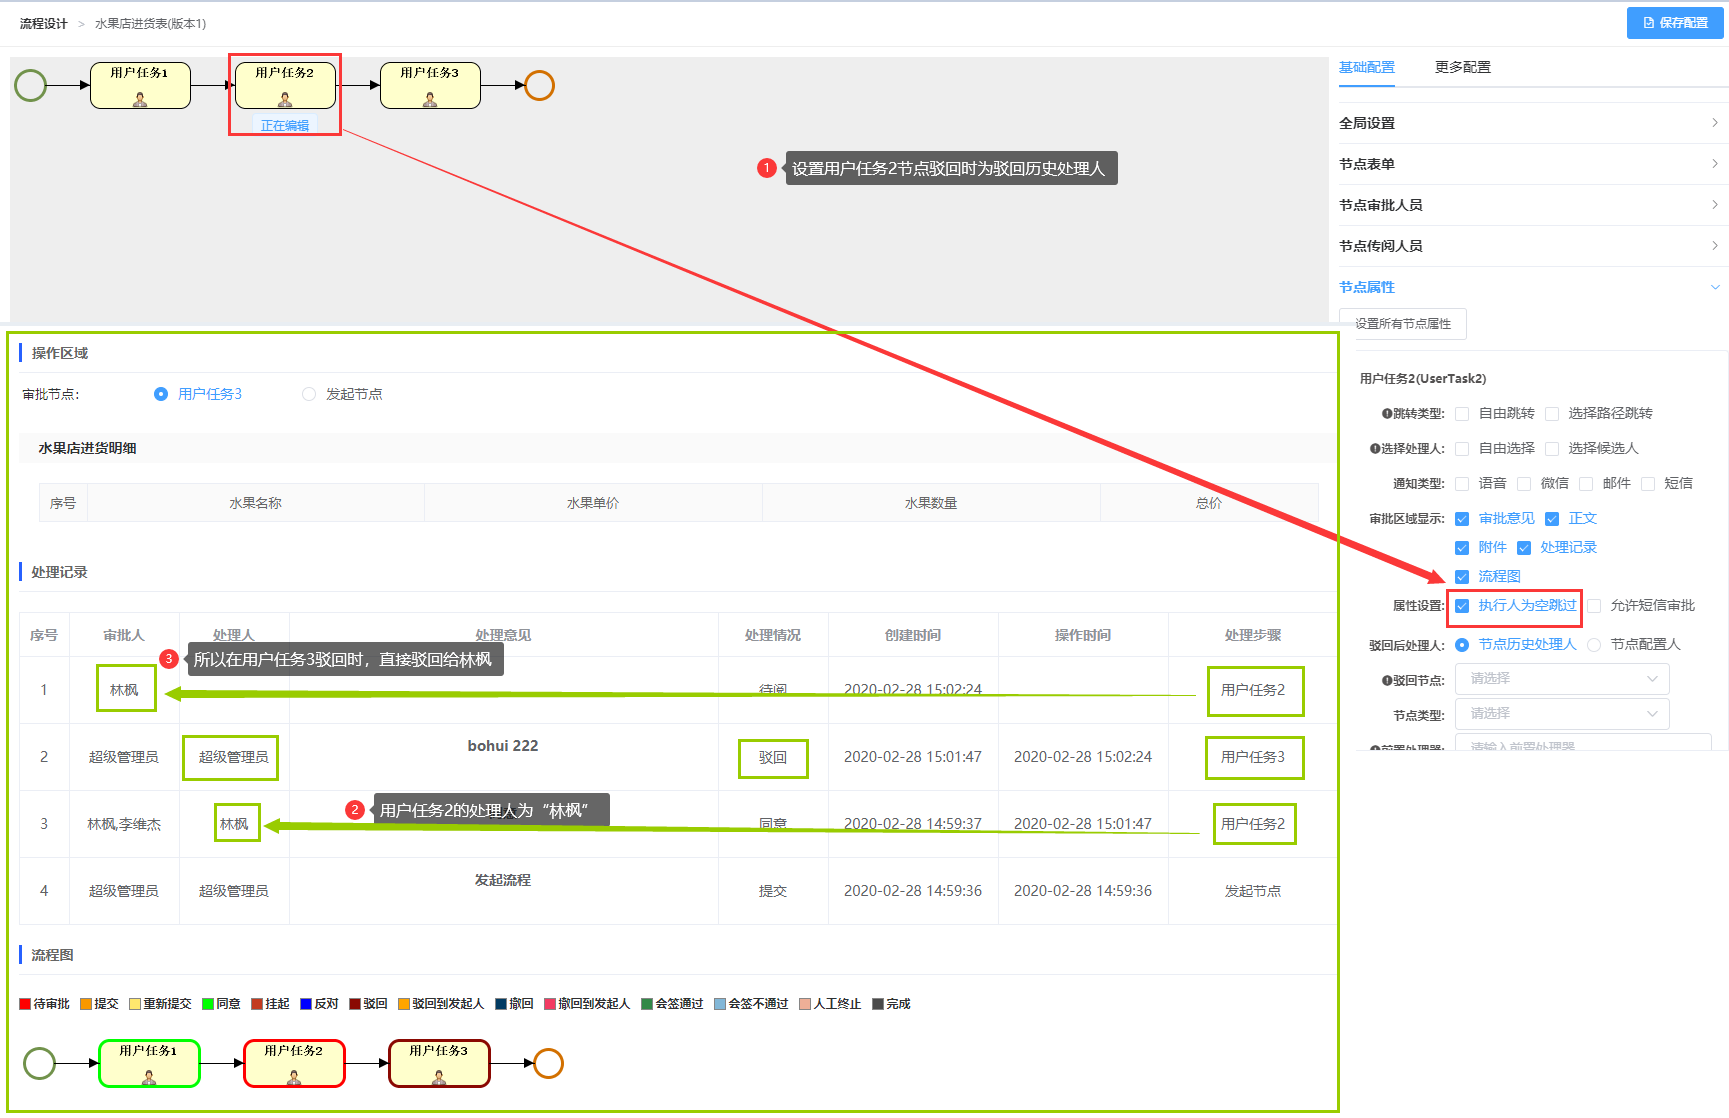The width and height of the screenshot is (1729, 1118).
Task: Enable 邮件 notification checkbox
Action: [1586, 484]
